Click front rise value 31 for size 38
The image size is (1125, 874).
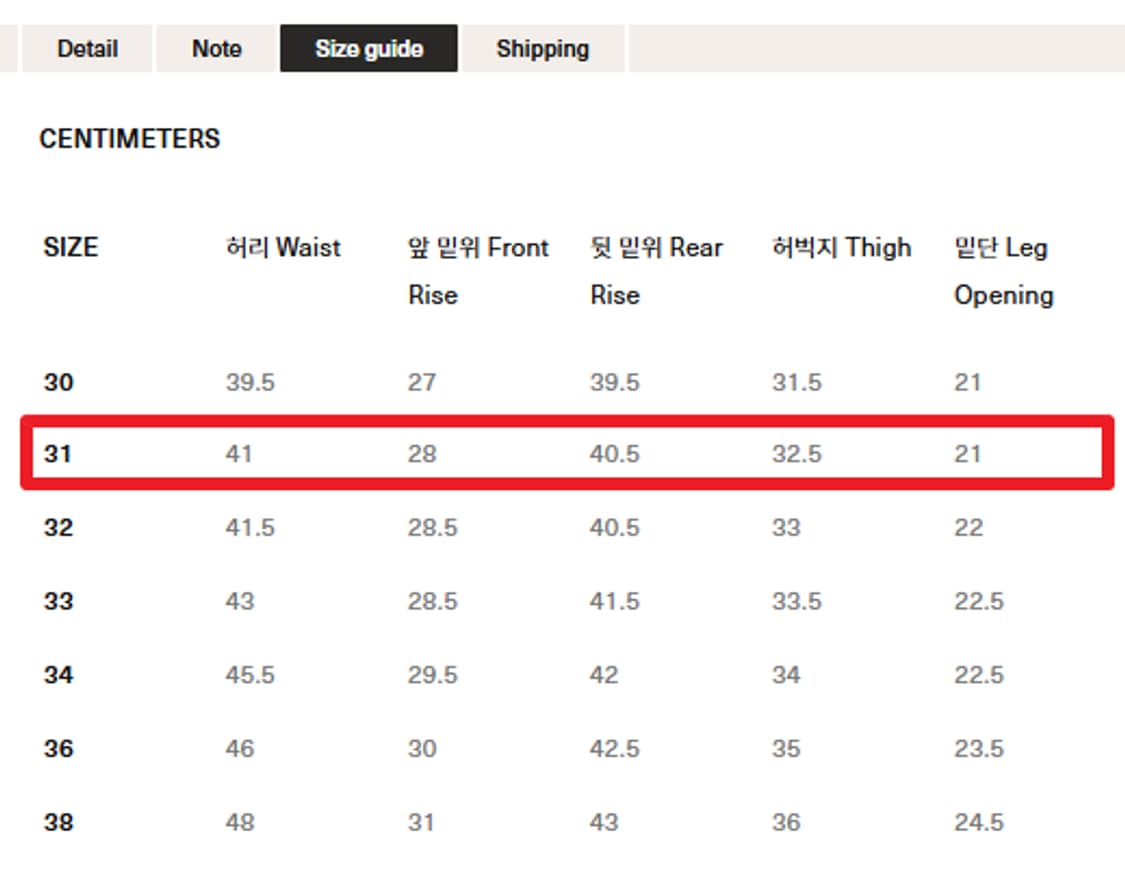[421, 822]
